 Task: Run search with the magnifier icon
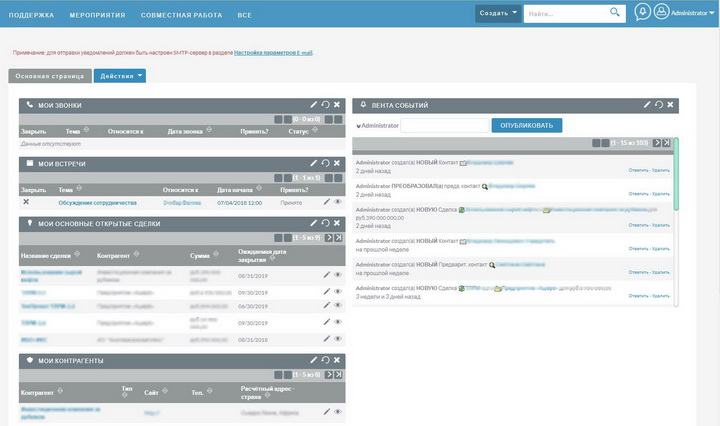(614, 12)
